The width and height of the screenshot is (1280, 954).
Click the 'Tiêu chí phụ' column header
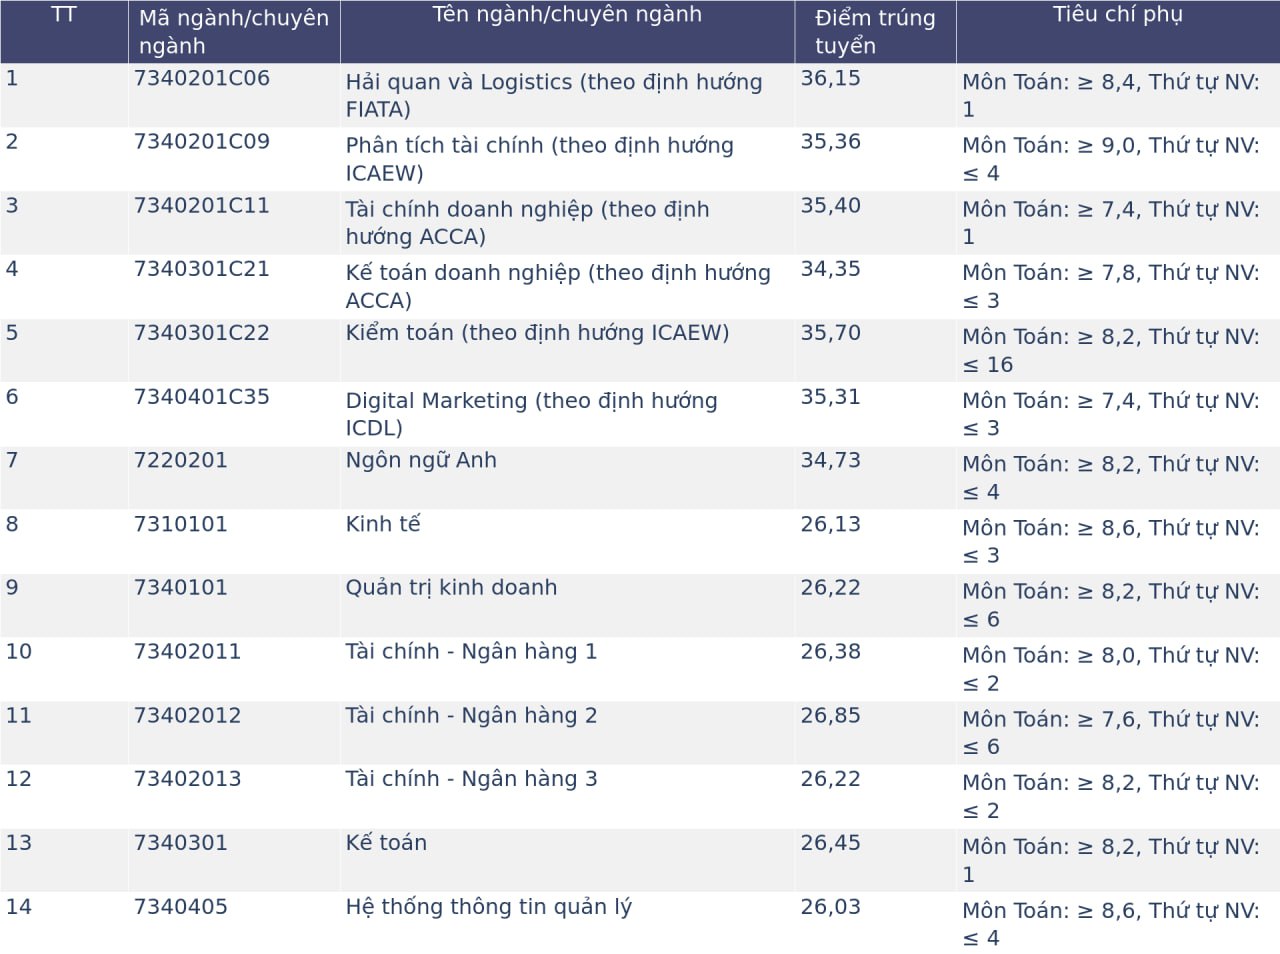(1117, 15)
